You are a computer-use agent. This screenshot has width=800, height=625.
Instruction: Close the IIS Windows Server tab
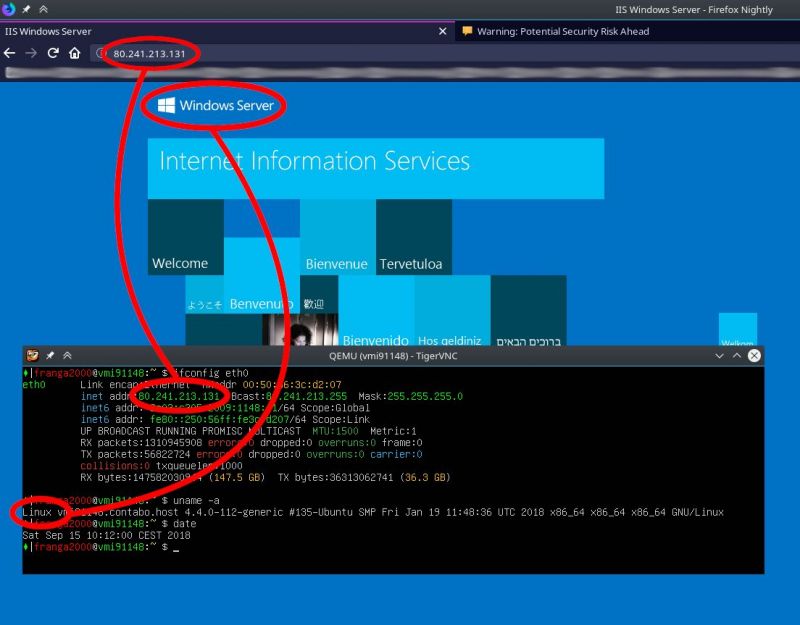pos(442,31)
